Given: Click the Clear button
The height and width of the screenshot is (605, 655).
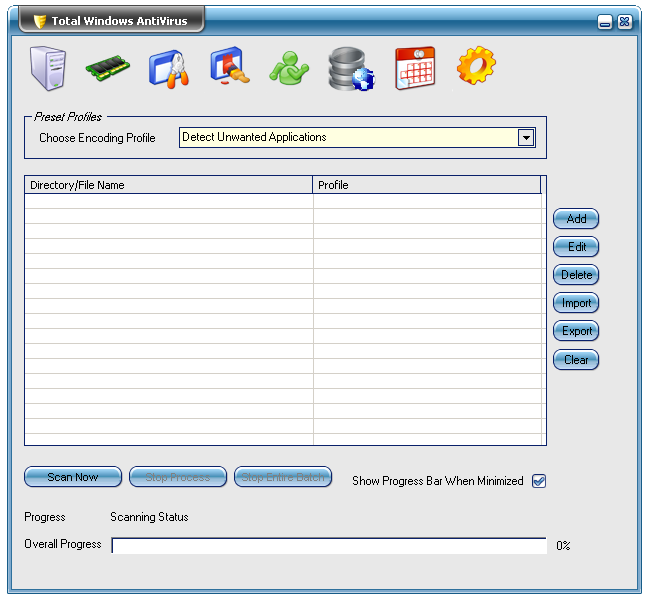Looking at the screenshot, I should tap(576, 359).
